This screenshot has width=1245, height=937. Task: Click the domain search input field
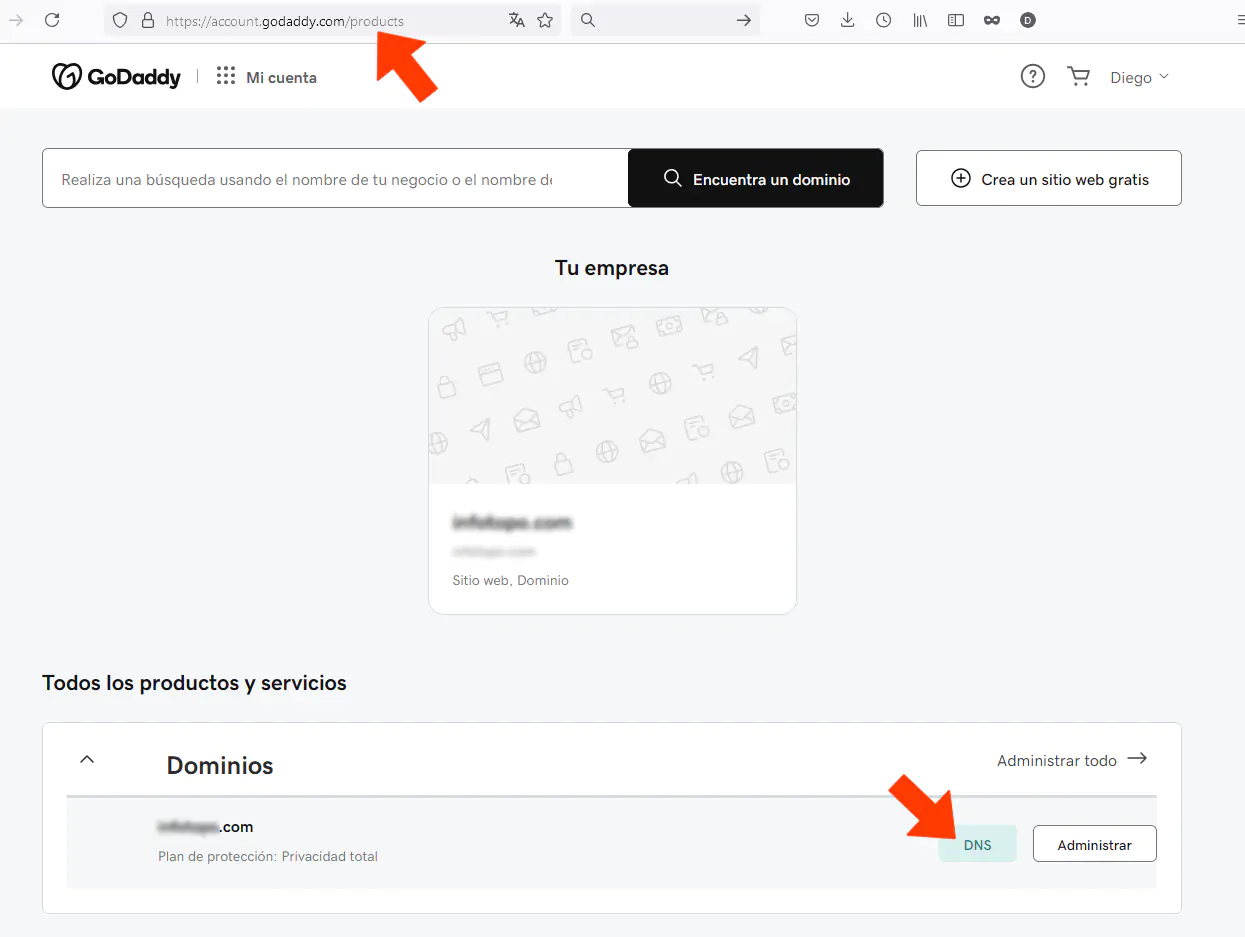[x=330, y=178]
